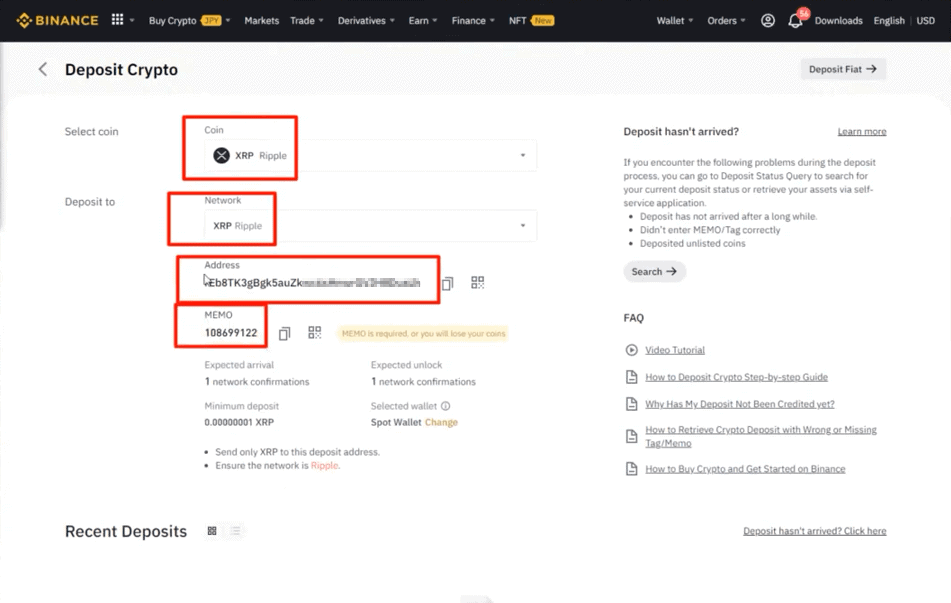Show QR code for the MEMO
Viewport: 951px width, 603px height.
(x=315, y=332)
